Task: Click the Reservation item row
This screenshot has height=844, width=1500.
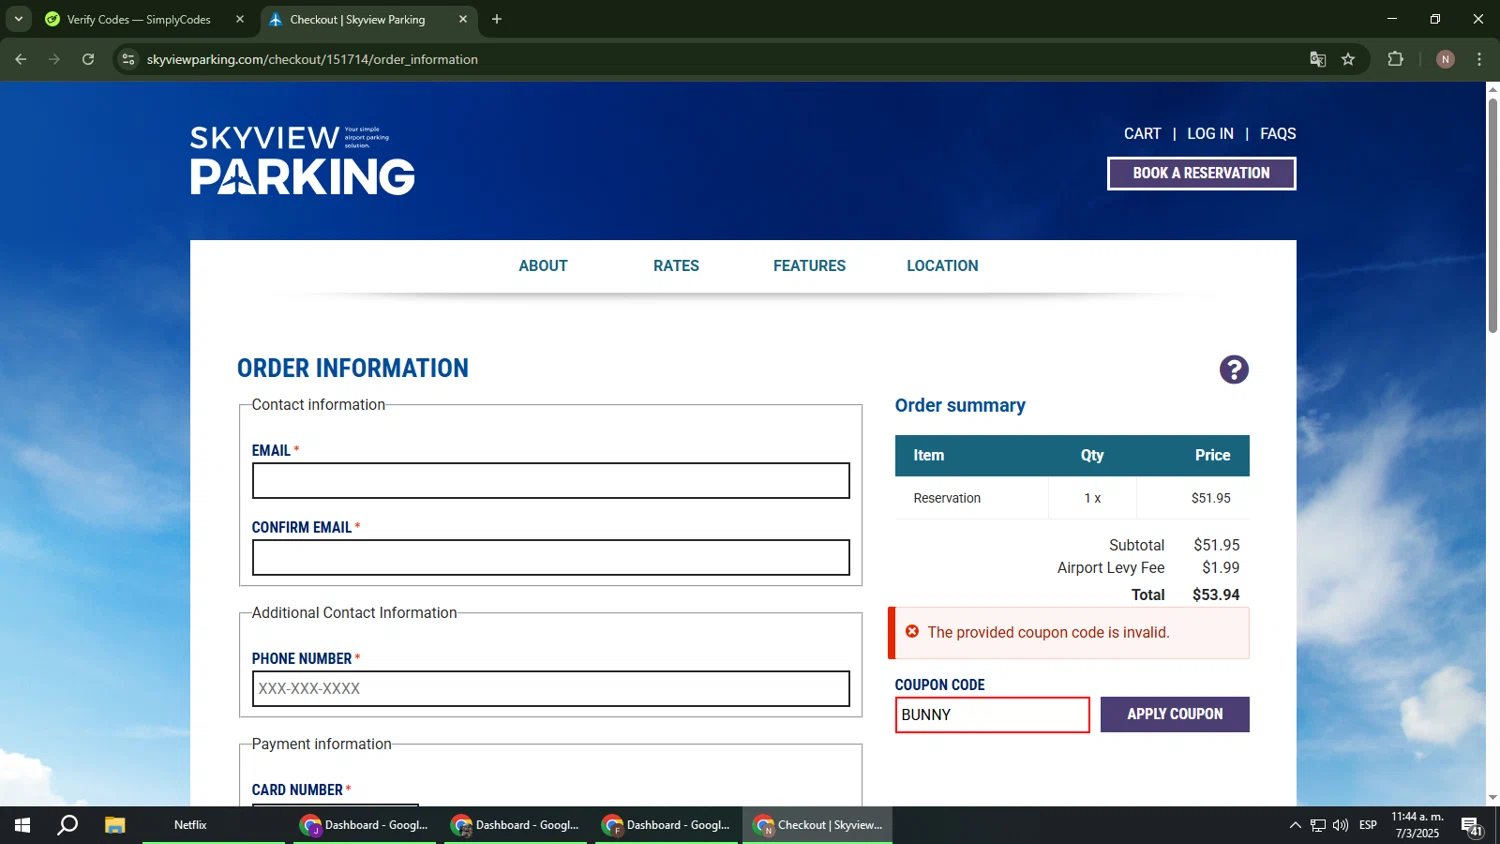Action: (x=1072, y=498)
